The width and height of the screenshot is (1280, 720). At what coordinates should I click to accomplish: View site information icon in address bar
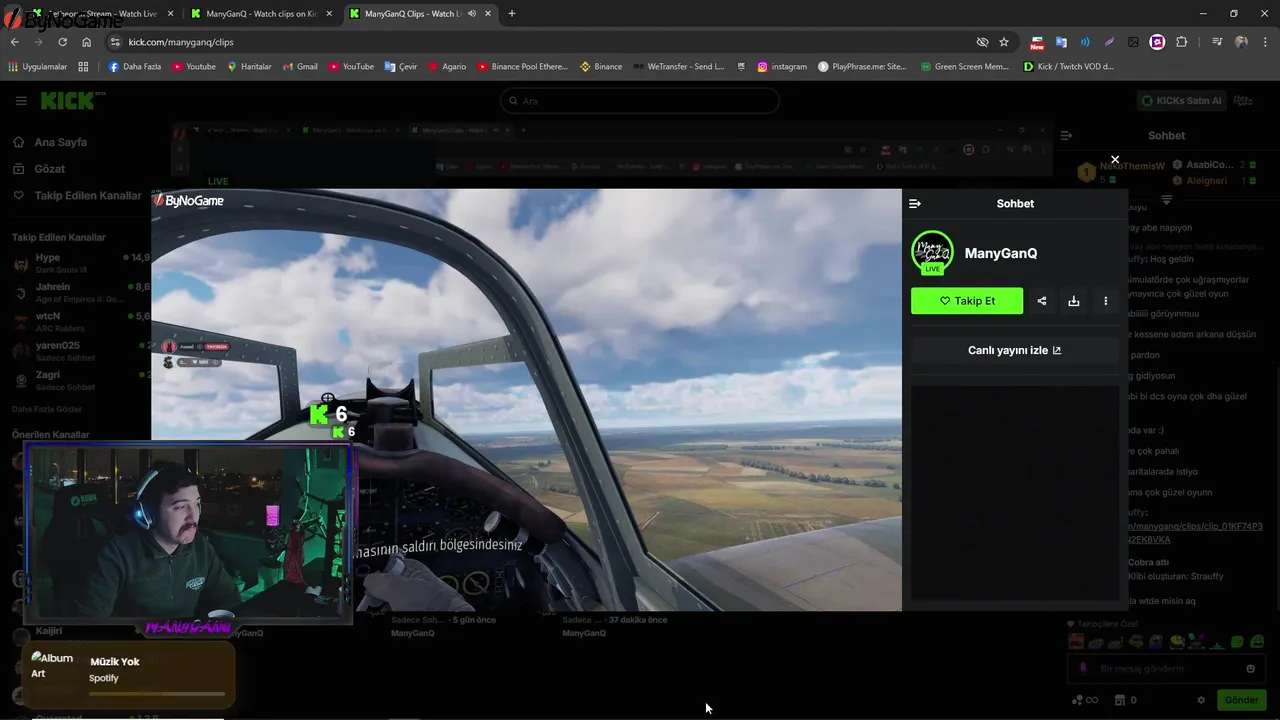[115, 42]
